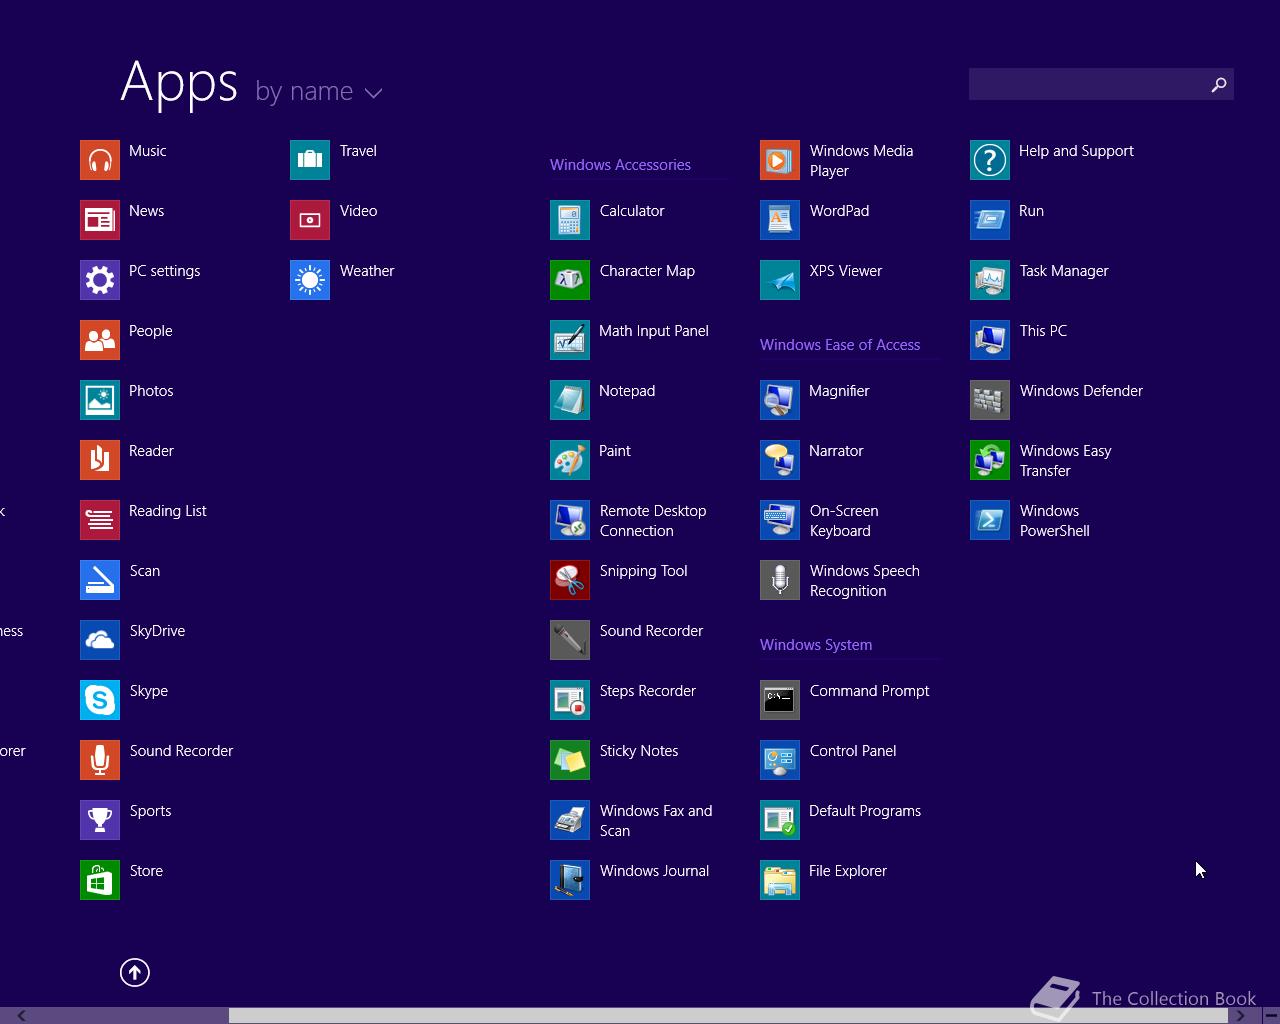Open the Music app icon
Viewport: 1280px width, 1024px height.
pos(100,160)
